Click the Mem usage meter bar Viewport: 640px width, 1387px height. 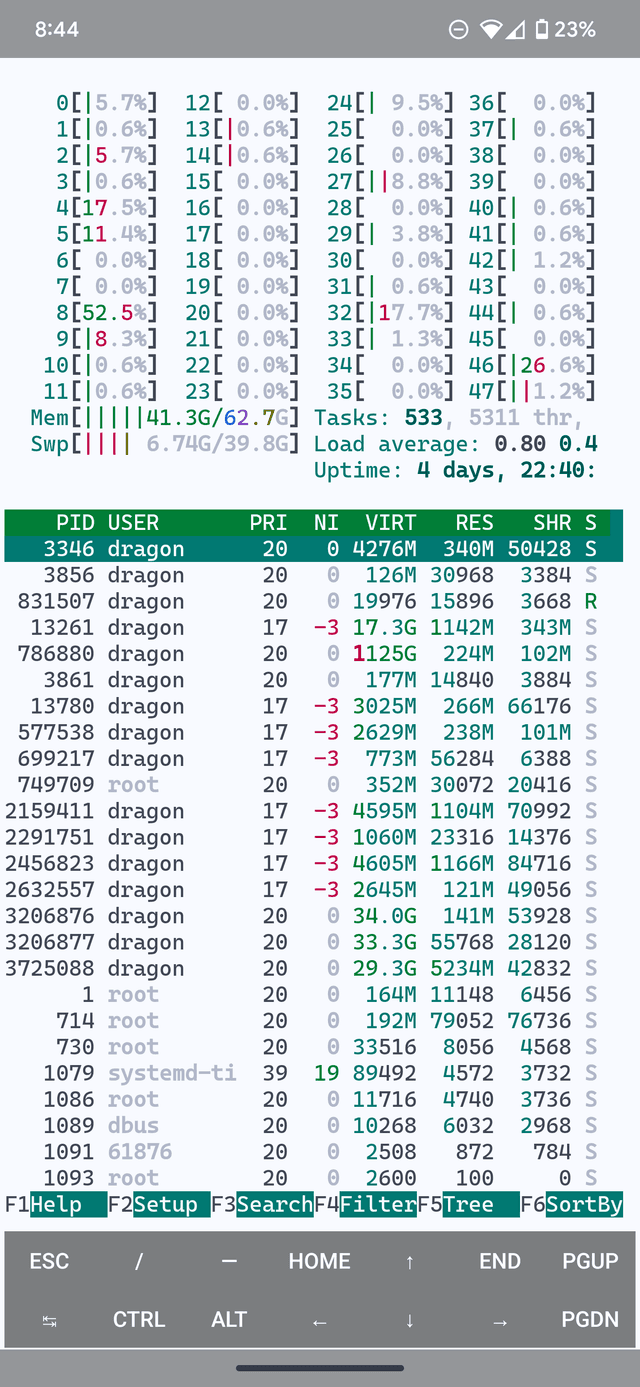click(165, 417)
